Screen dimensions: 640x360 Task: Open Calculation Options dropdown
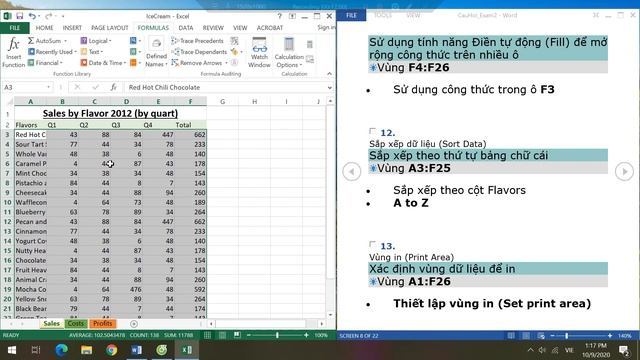click(x=289, y=52)
